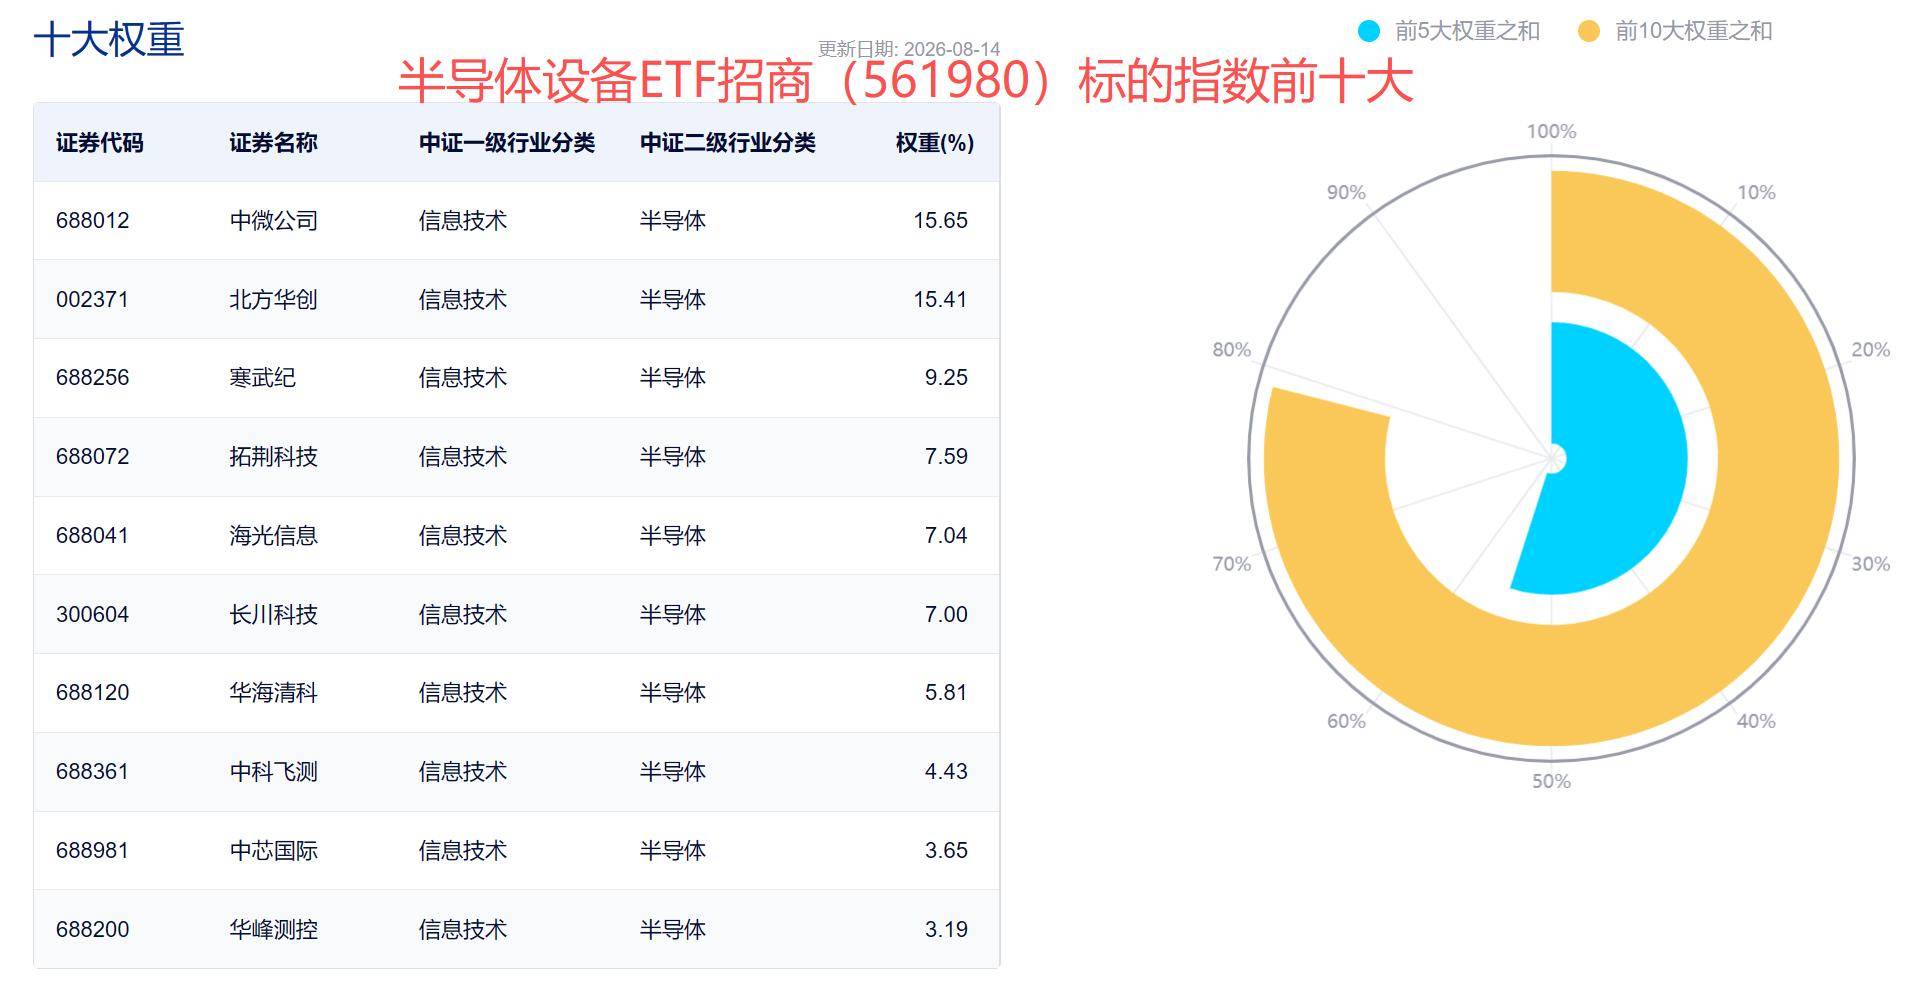Click the blue 前5大权重之和 legend dot
Screen dimensions: 1918x986
pos(1369,31)
